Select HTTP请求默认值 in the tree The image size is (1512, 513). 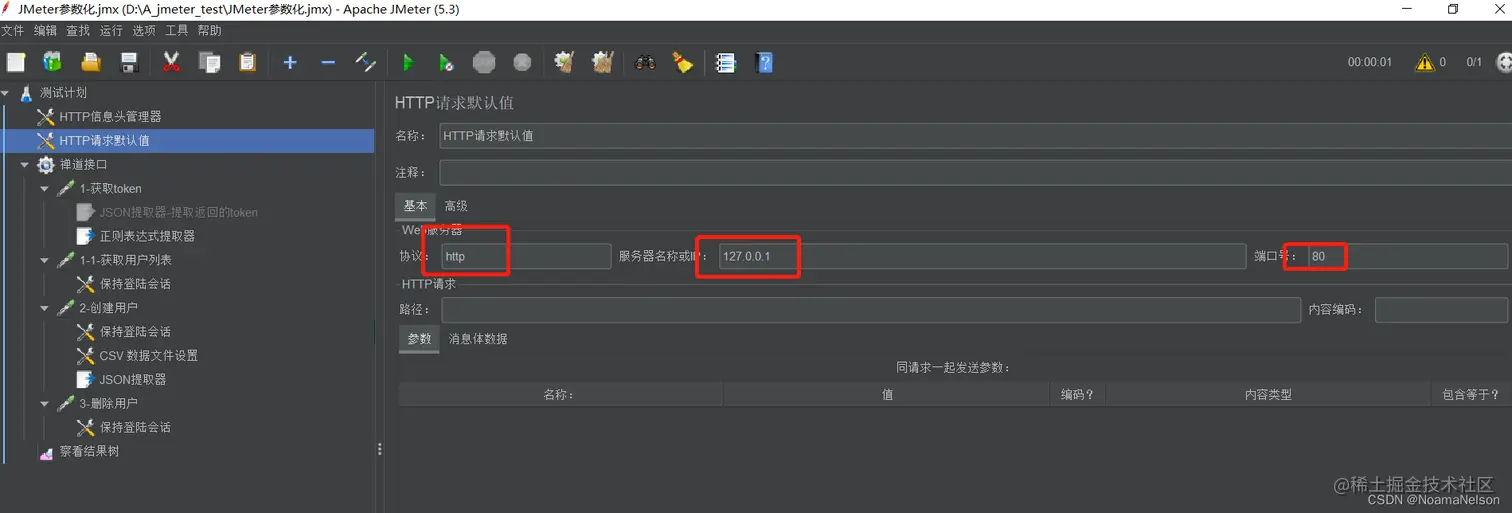coord(104,141)
